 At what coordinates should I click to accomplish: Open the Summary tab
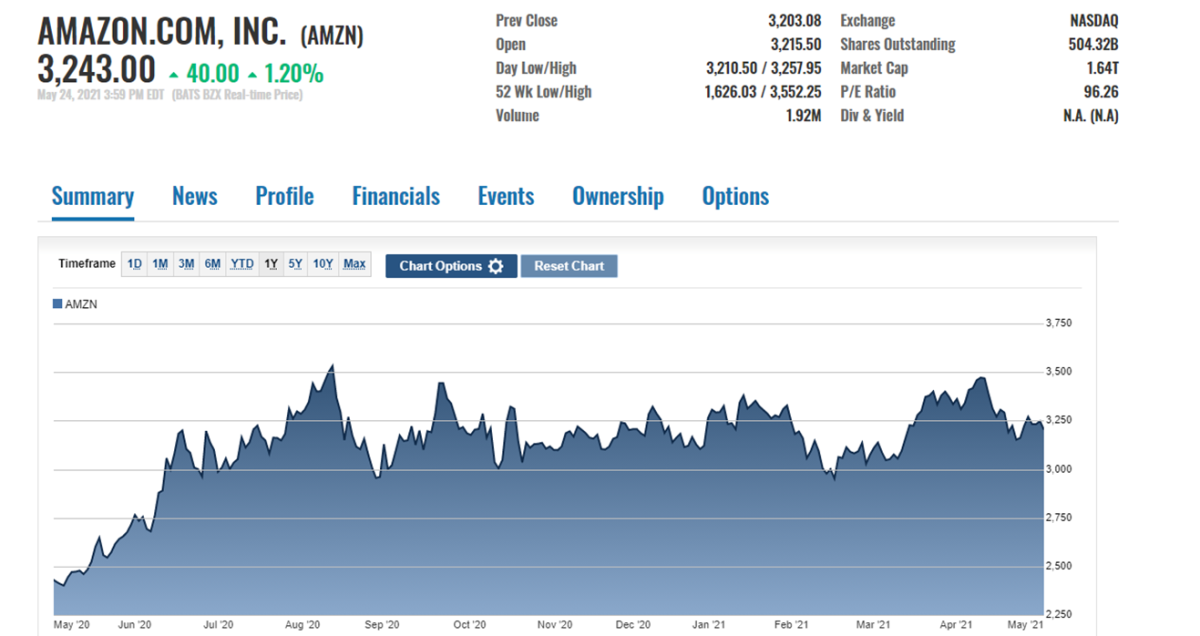point(93,196)
